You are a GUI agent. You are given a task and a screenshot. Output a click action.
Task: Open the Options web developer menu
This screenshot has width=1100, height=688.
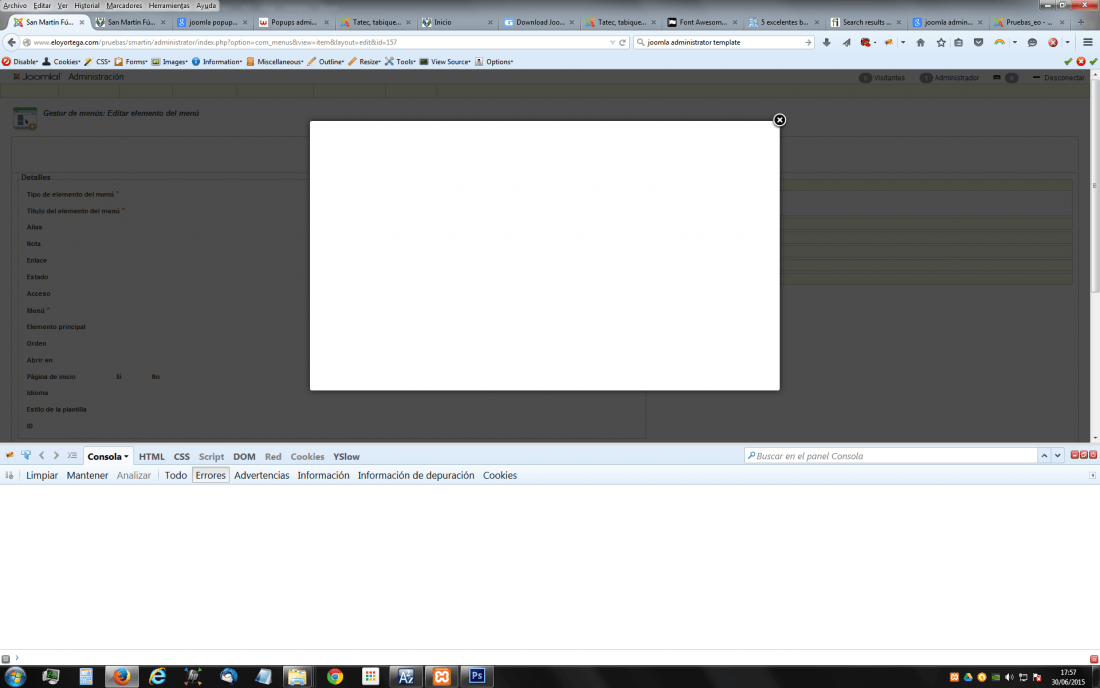click(x=494, y=62)
